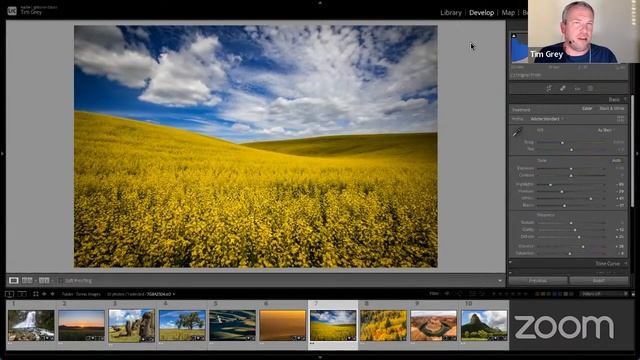Go back using the left arrow icon
Viewport: 640px width, 360px height.
tap(44, 294)
